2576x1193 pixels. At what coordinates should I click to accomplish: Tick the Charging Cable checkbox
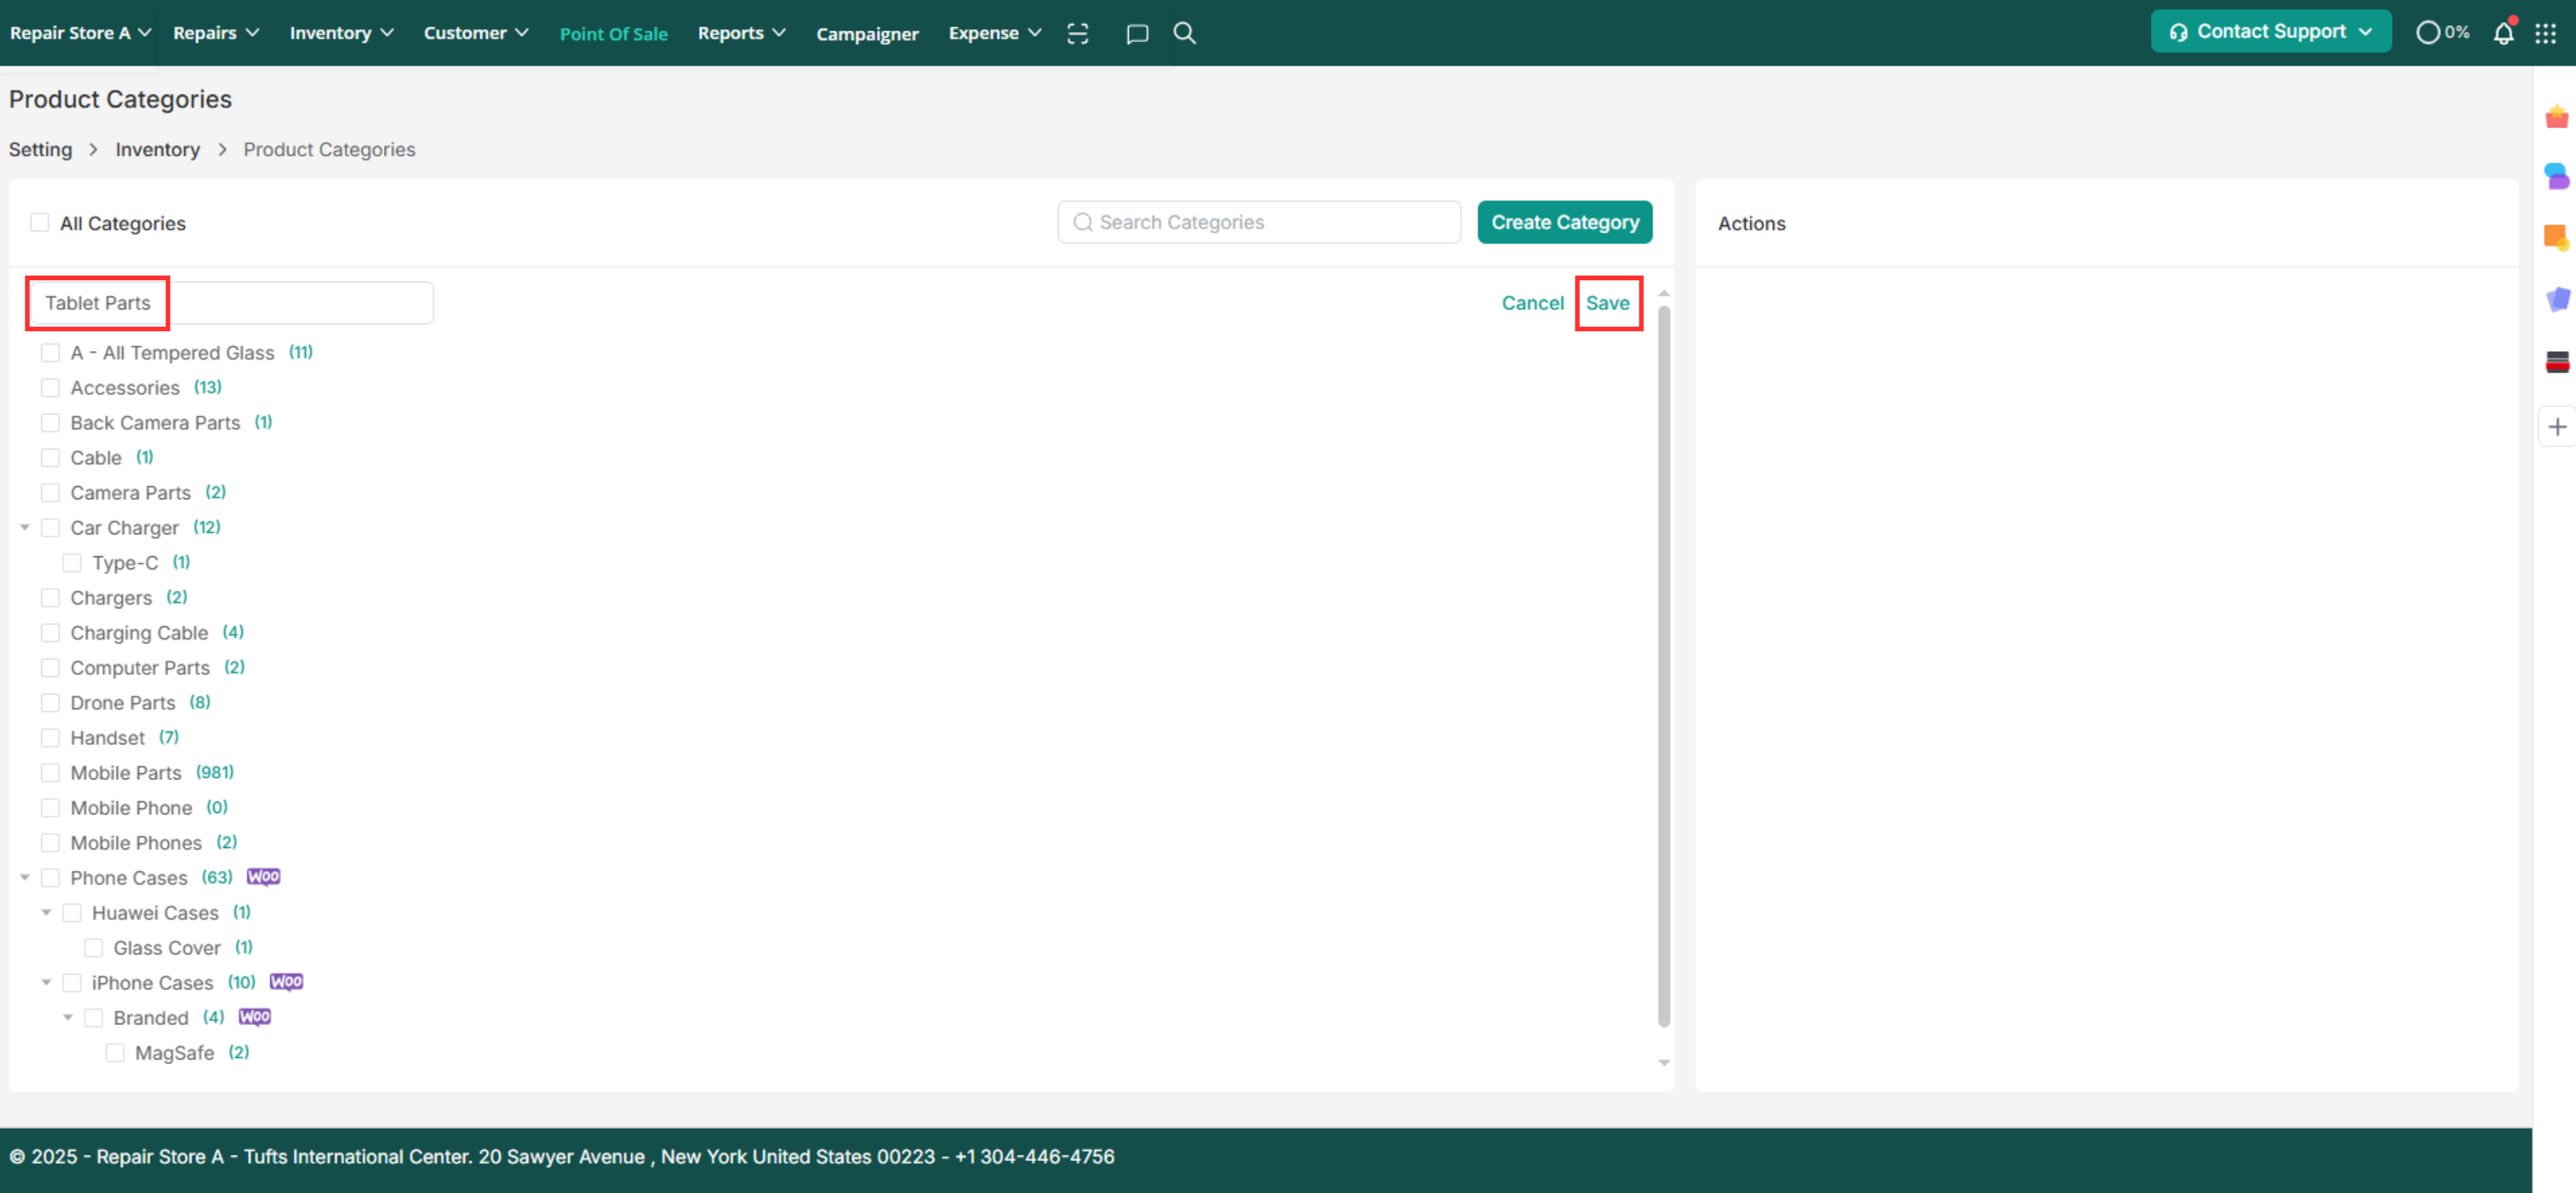click(50, 632)
